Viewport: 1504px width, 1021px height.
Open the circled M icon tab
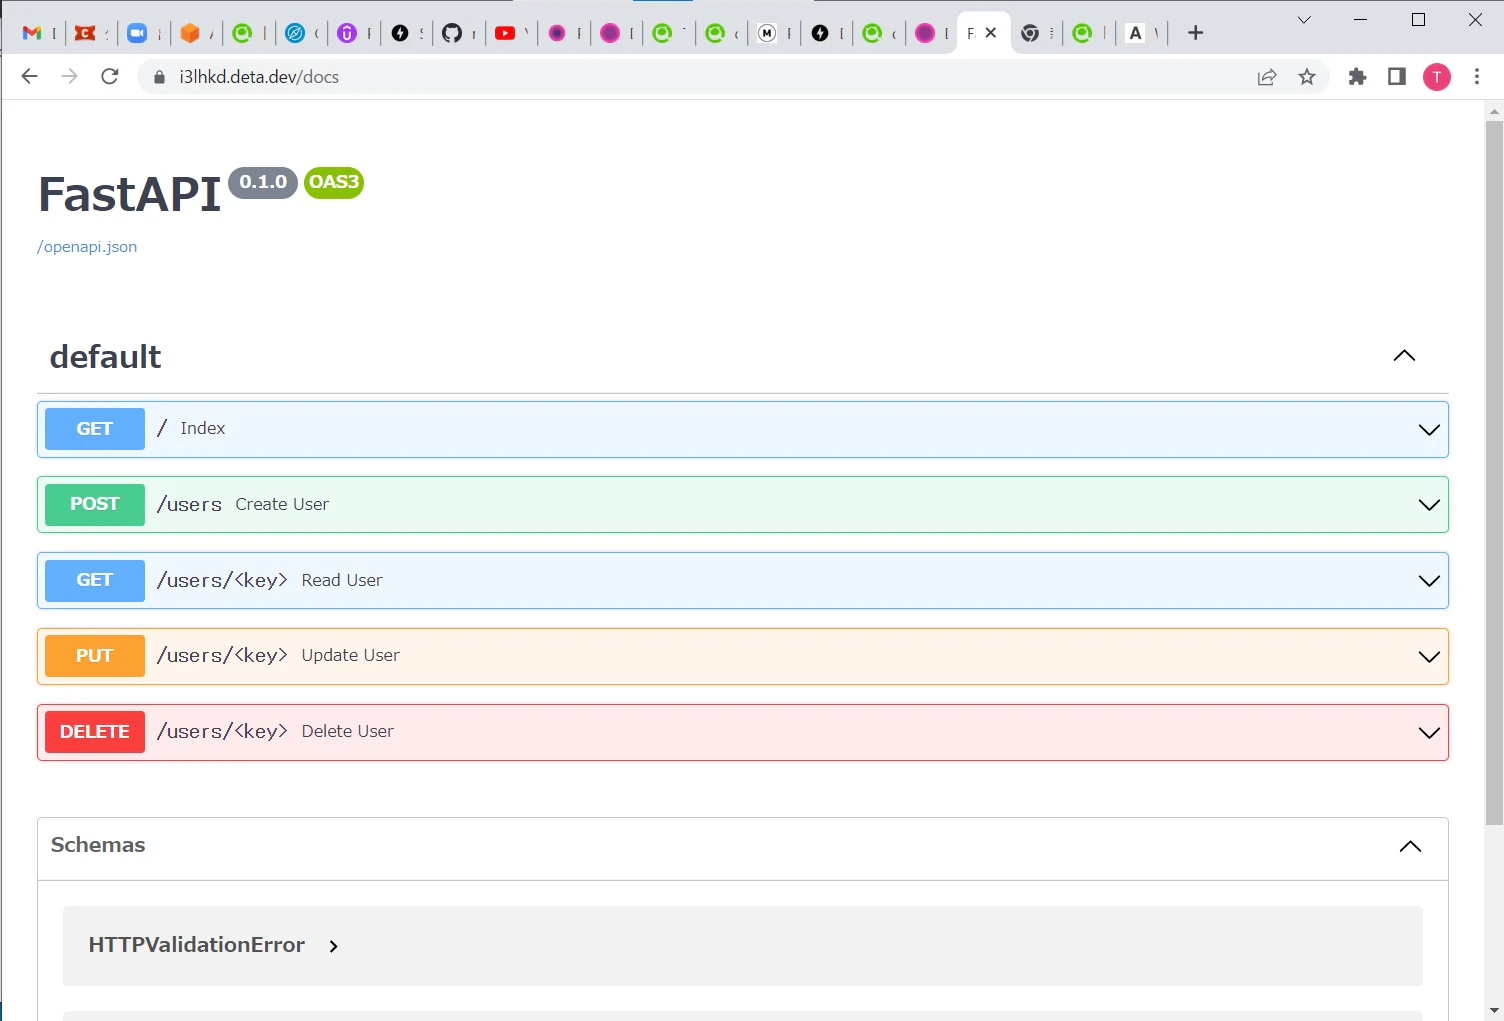click(x=767, y=33)
